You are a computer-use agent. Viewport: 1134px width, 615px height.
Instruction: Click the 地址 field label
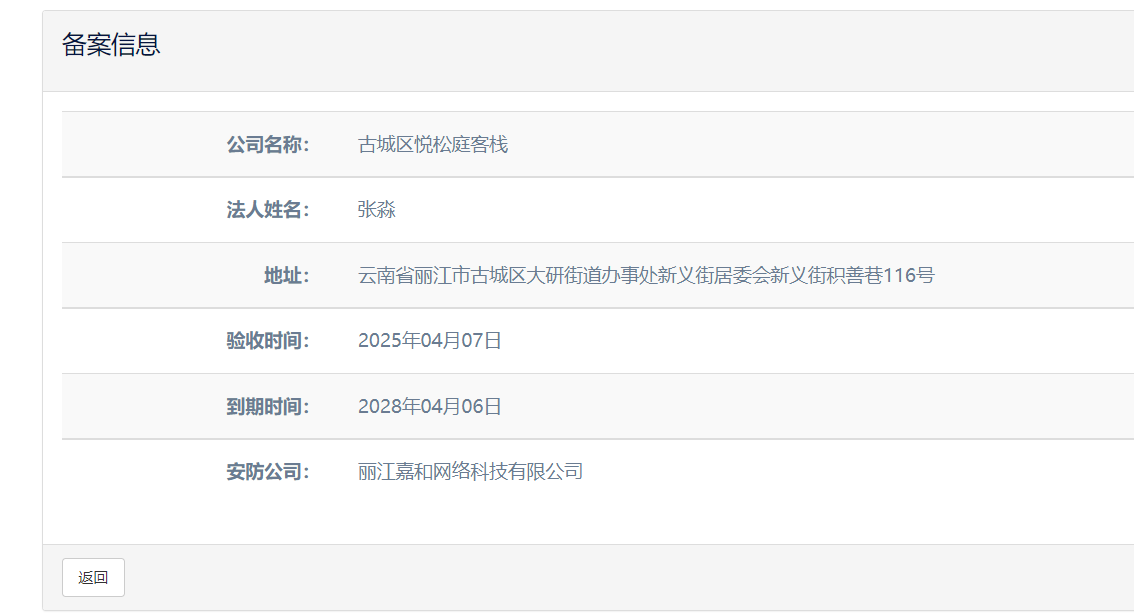coord(286,276)
